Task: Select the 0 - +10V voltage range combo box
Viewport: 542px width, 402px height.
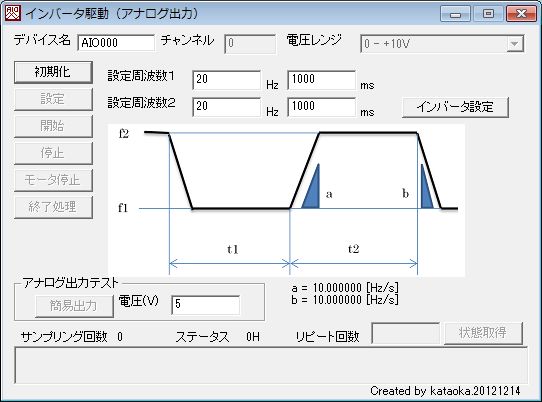Action: click(x=442, y=44)
